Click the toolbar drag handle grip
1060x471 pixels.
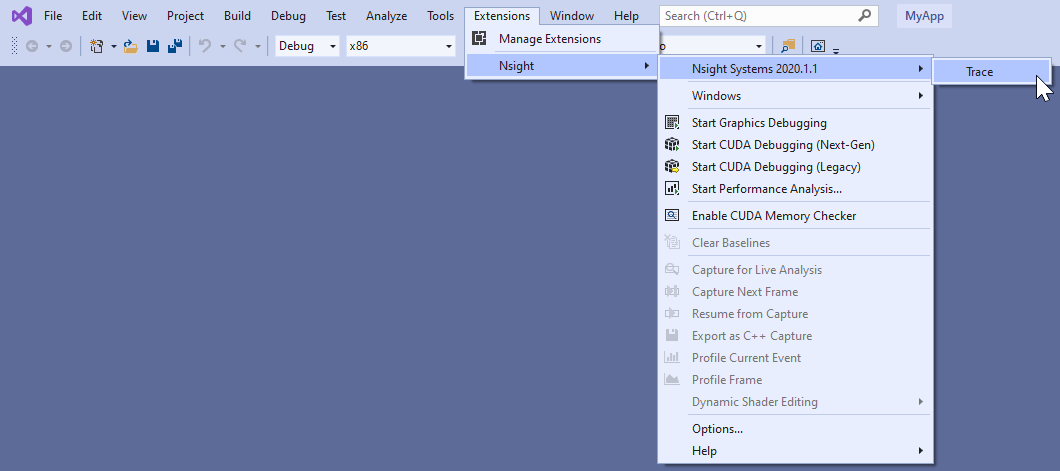pos(15,47)
